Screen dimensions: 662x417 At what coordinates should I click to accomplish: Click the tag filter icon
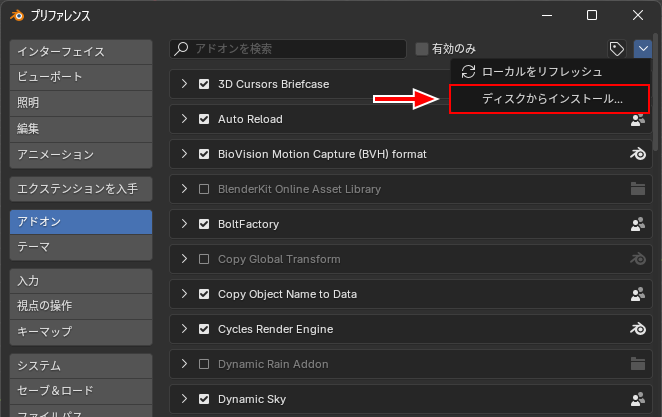coord(617,48)
